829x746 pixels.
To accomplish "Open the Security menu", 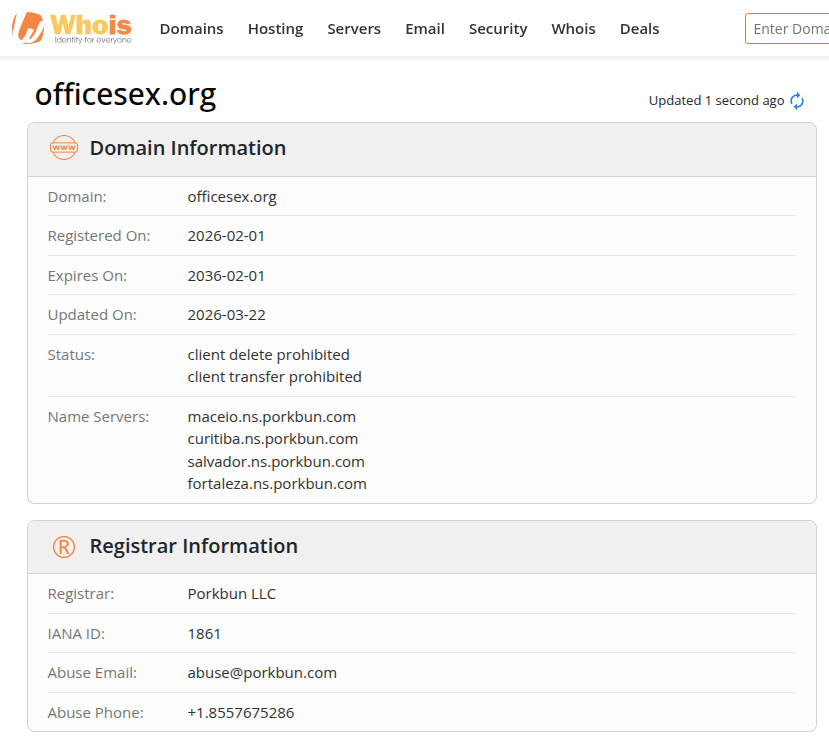I will (x=498, y=29).
